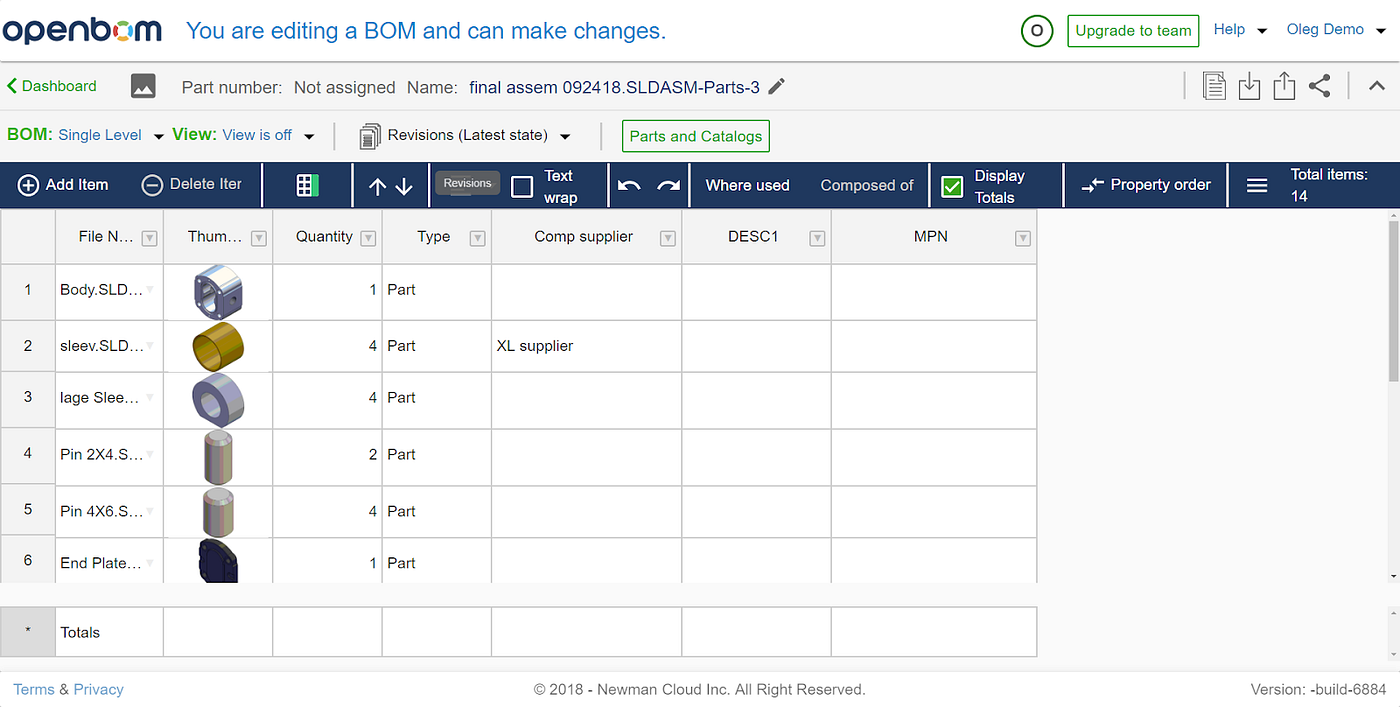Open the document export icon
The image size is (1400, 707).
point(1214,86)
